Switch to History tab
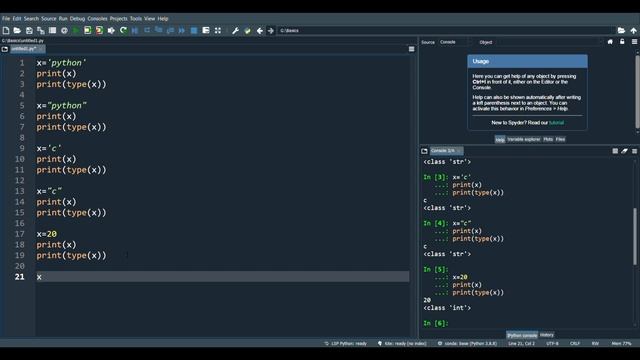640x360 pixels. 547,335
